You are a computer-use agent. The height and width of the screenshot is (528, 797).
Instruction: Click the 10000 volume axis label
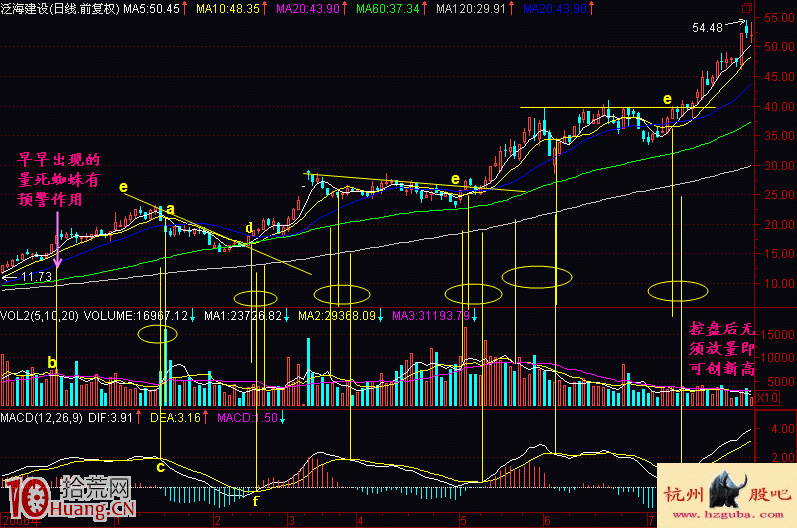[779, 358]
